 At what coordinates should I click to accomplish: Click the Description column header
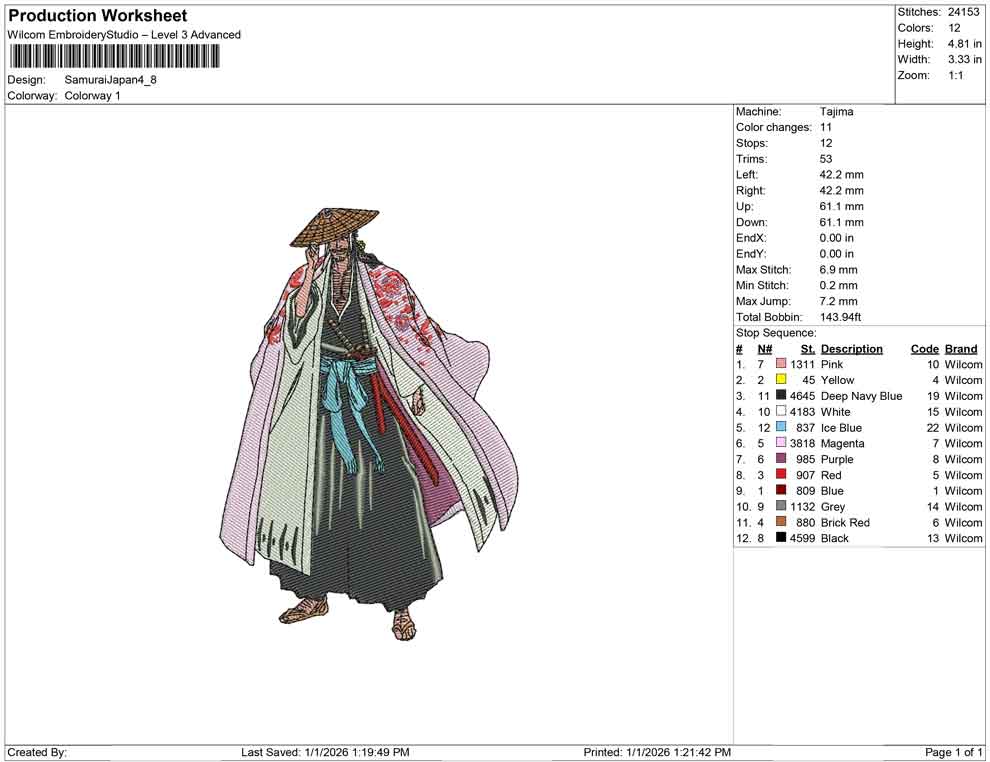[x=852, y=348]
